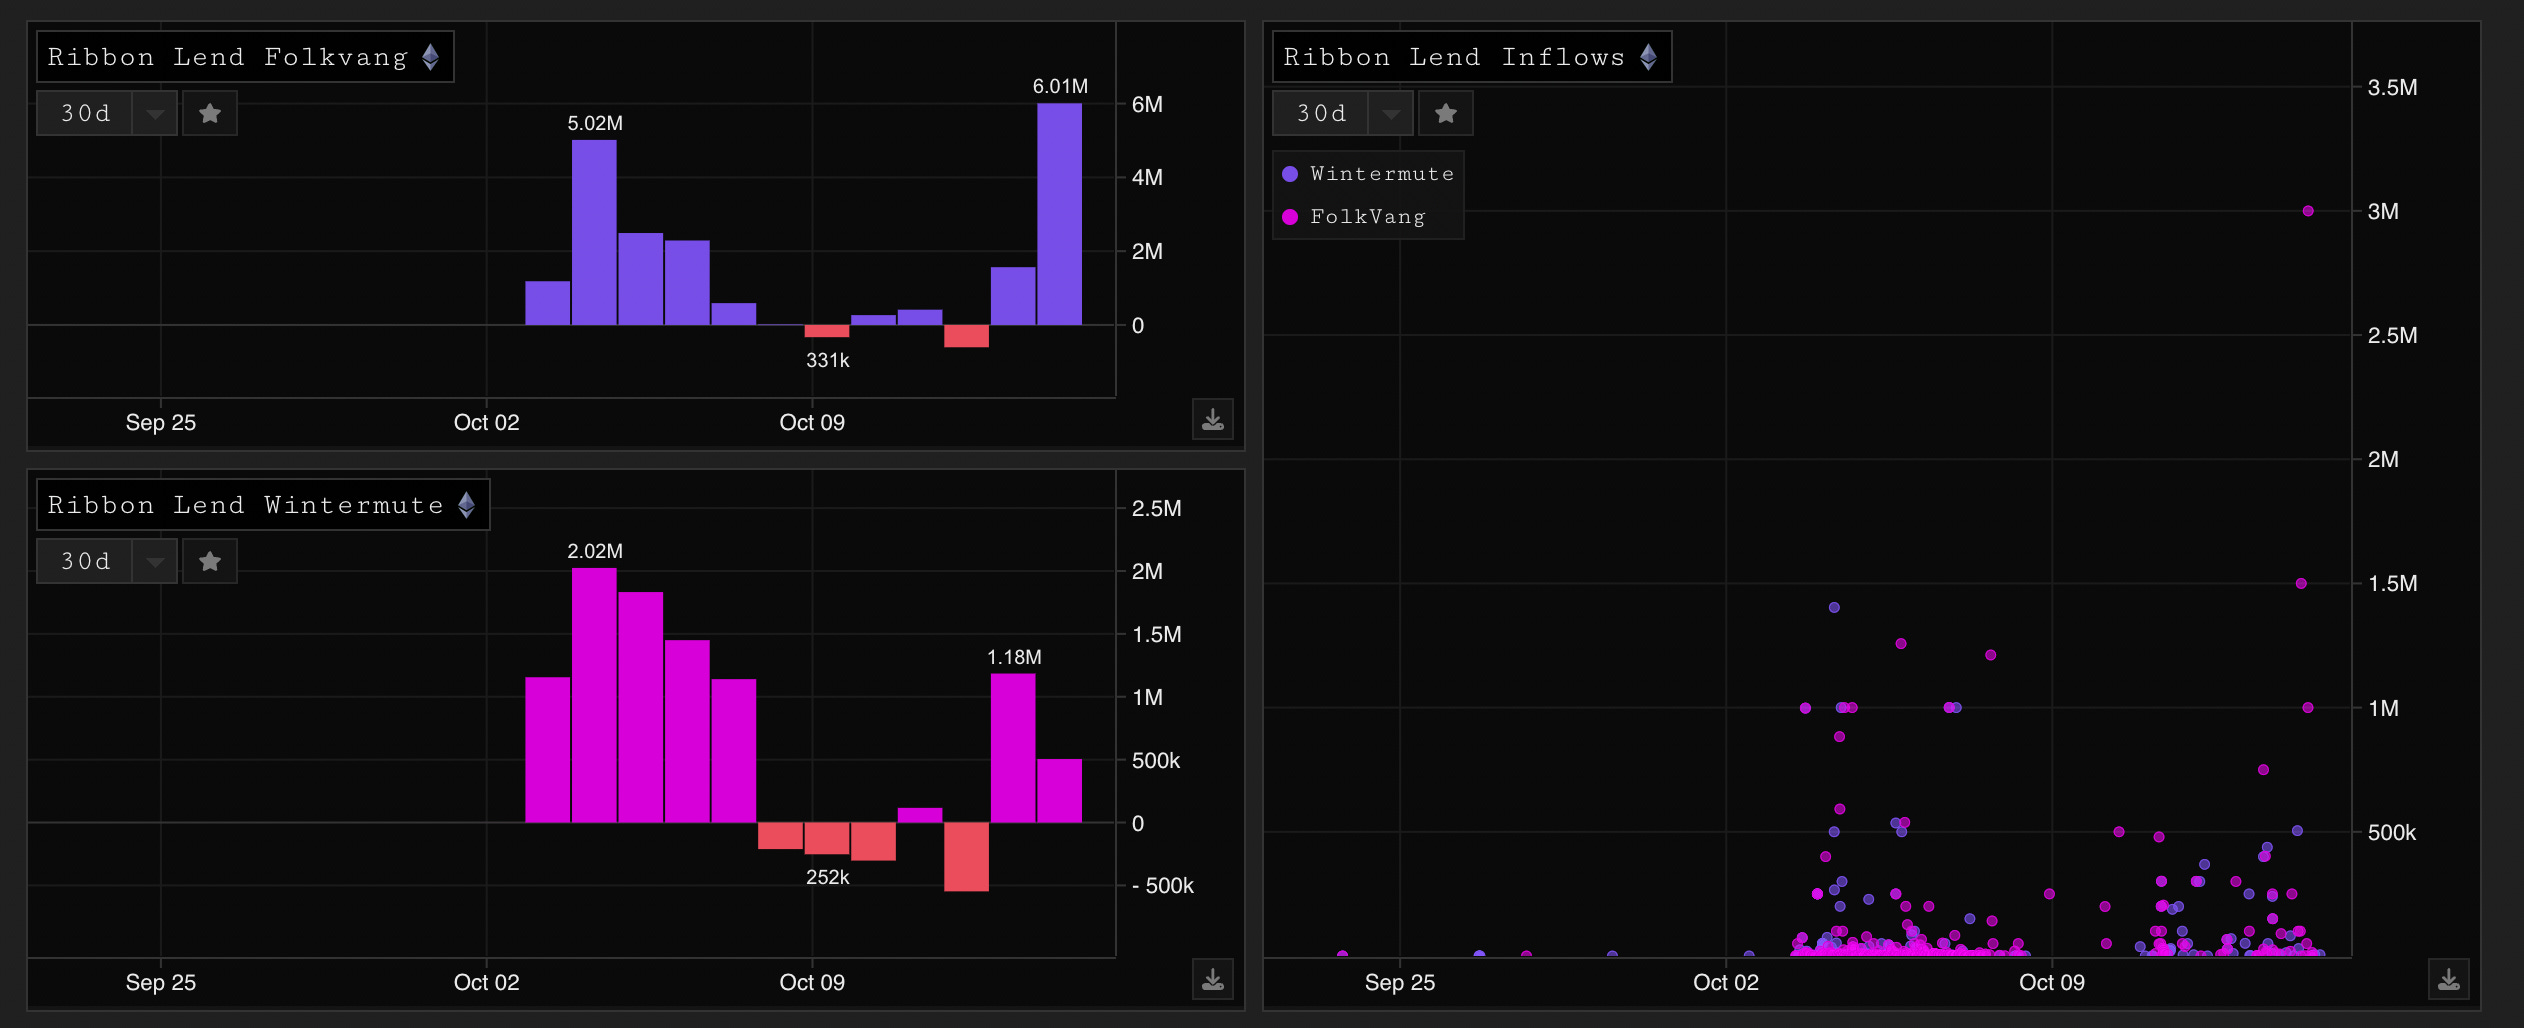Click Ethereum icon in Ribbon Lend Wintermute title

coord(467,505)
